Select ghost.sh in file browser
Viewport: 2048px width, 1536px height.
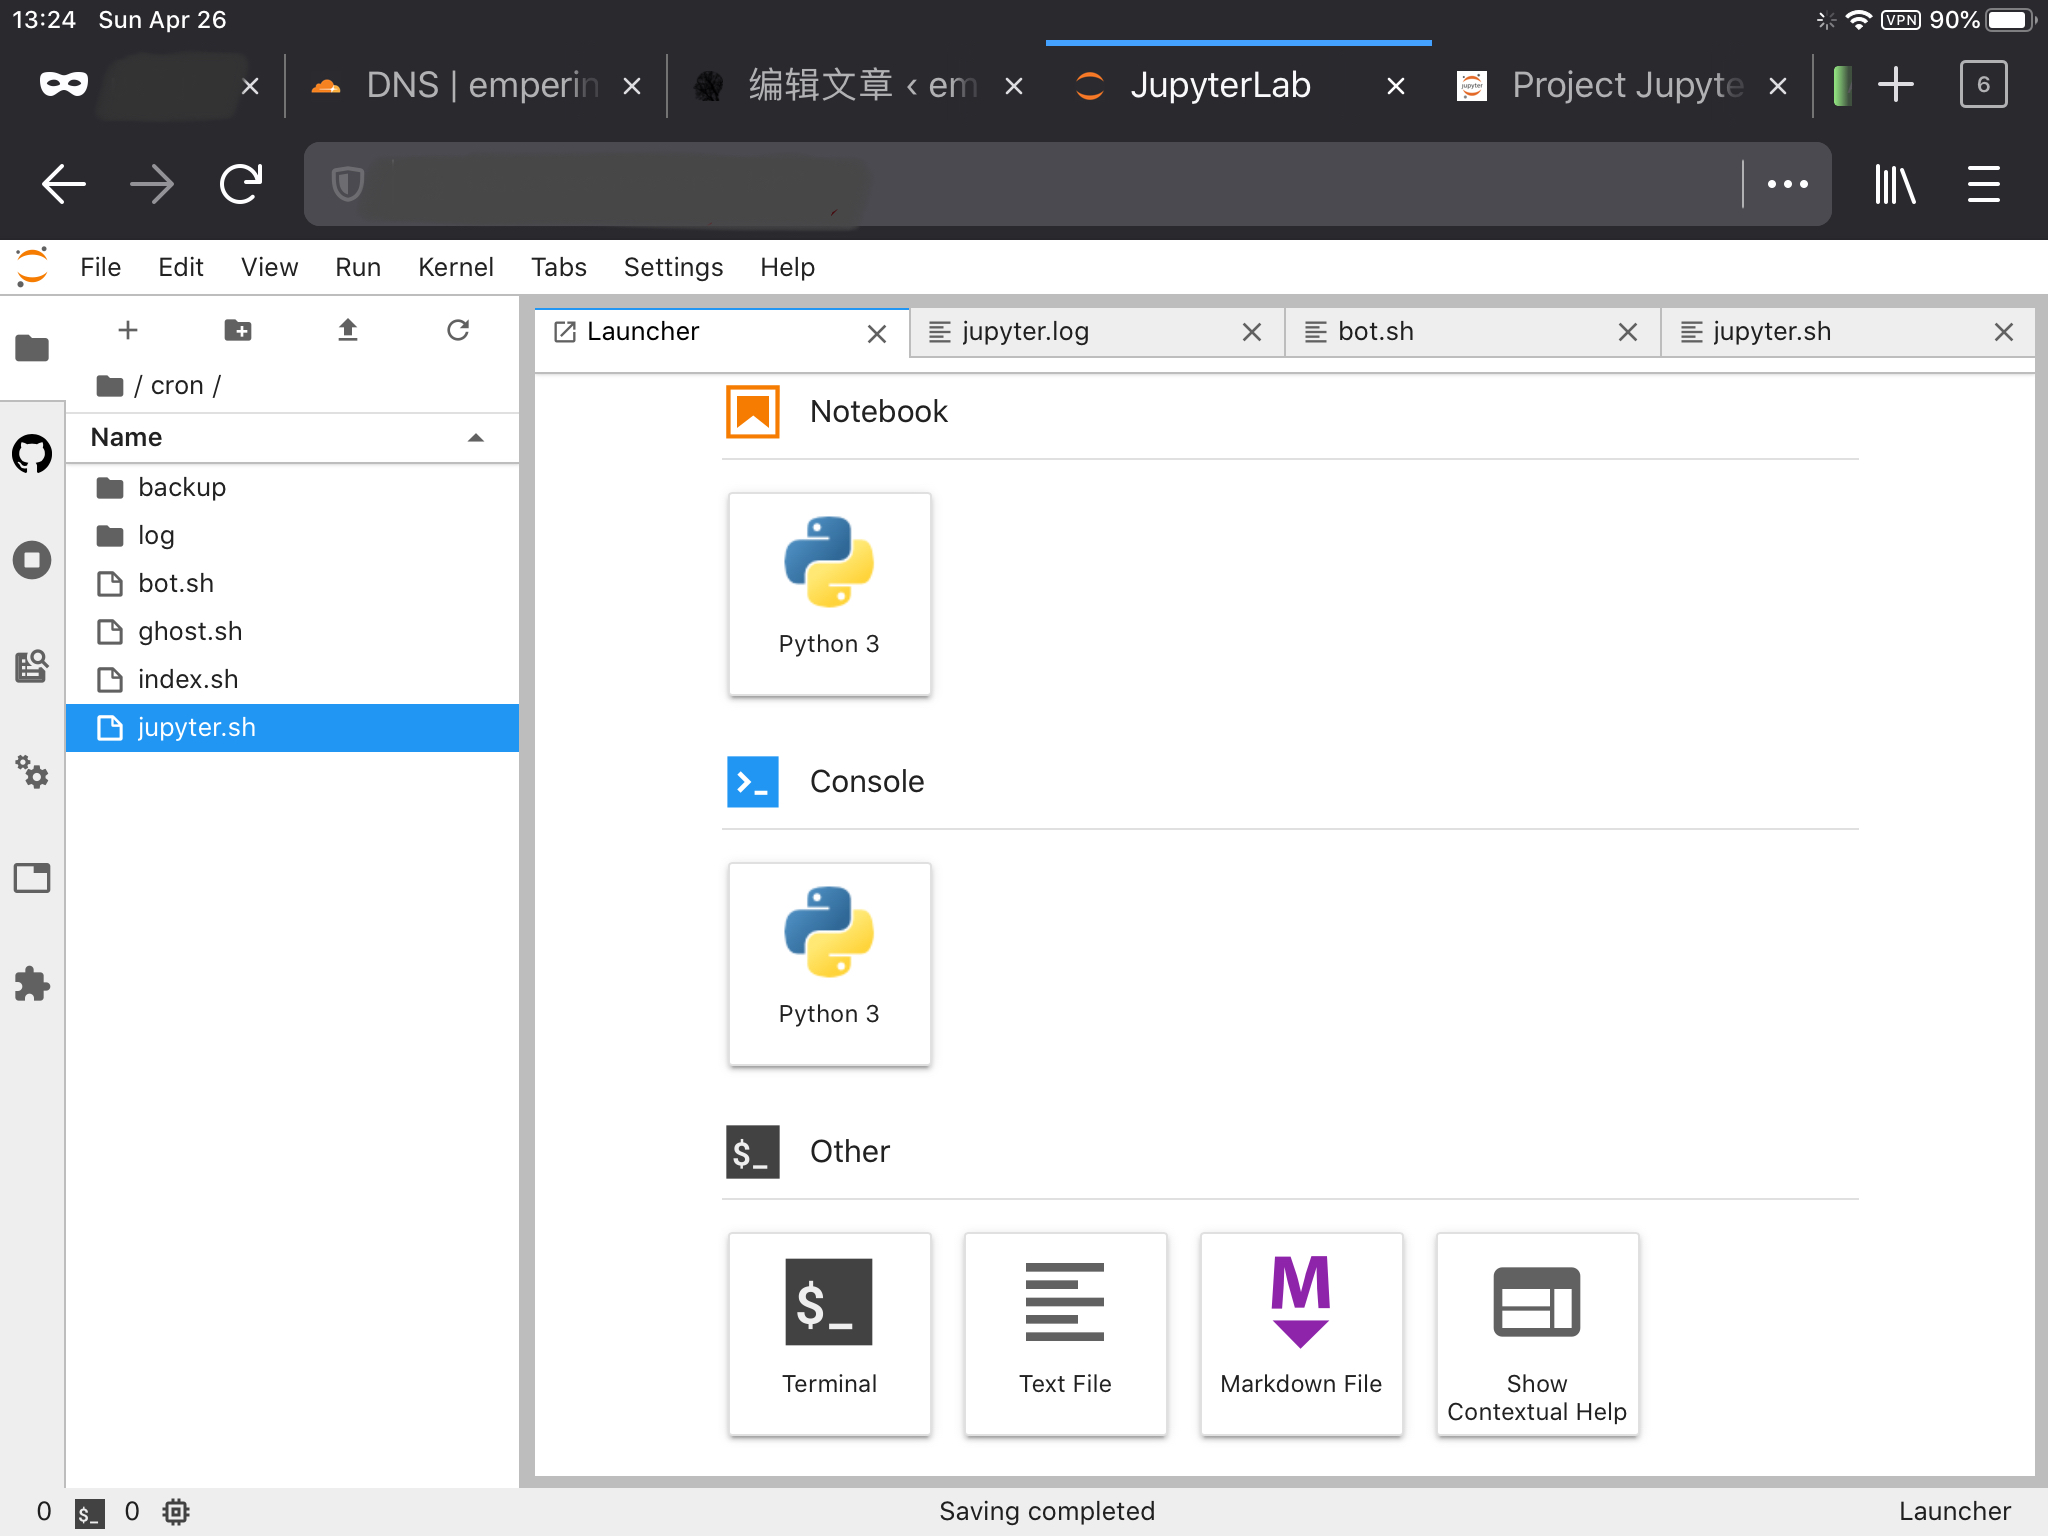[292, 631]
